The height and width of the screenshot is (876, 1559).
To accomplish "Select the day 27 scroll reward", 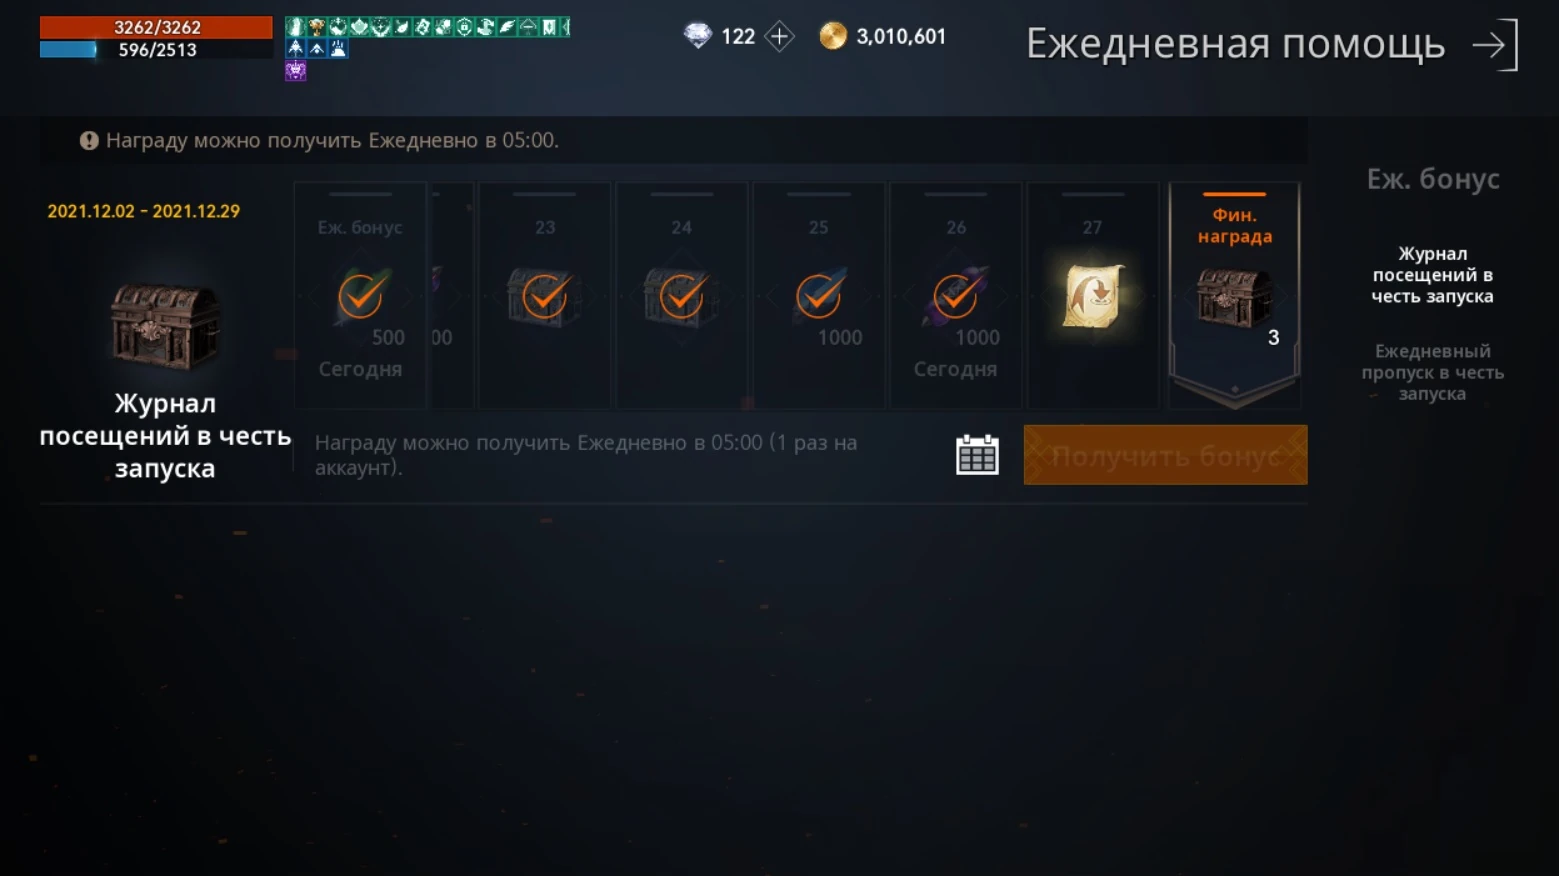I will [1093, 296].
